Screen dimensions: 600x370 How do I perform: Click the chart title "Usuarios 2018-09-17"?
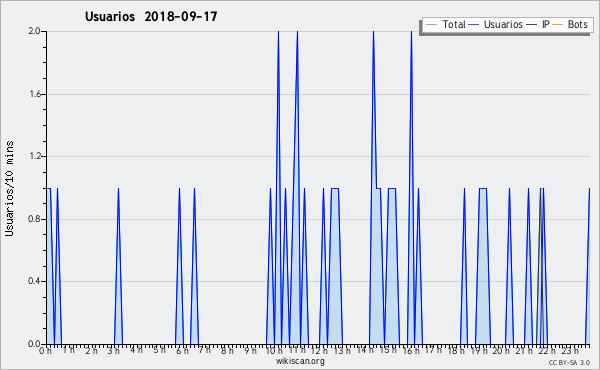(x=151, y=16)
